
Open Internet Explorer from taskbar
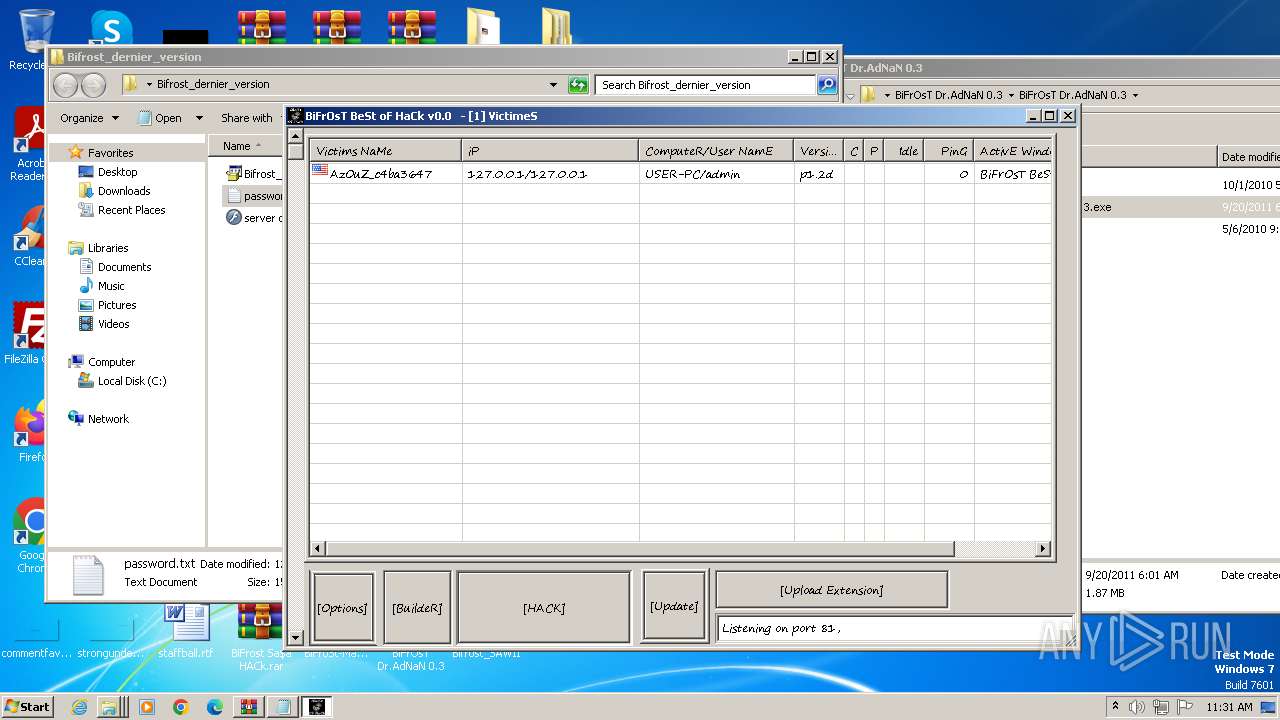(80, 707)
